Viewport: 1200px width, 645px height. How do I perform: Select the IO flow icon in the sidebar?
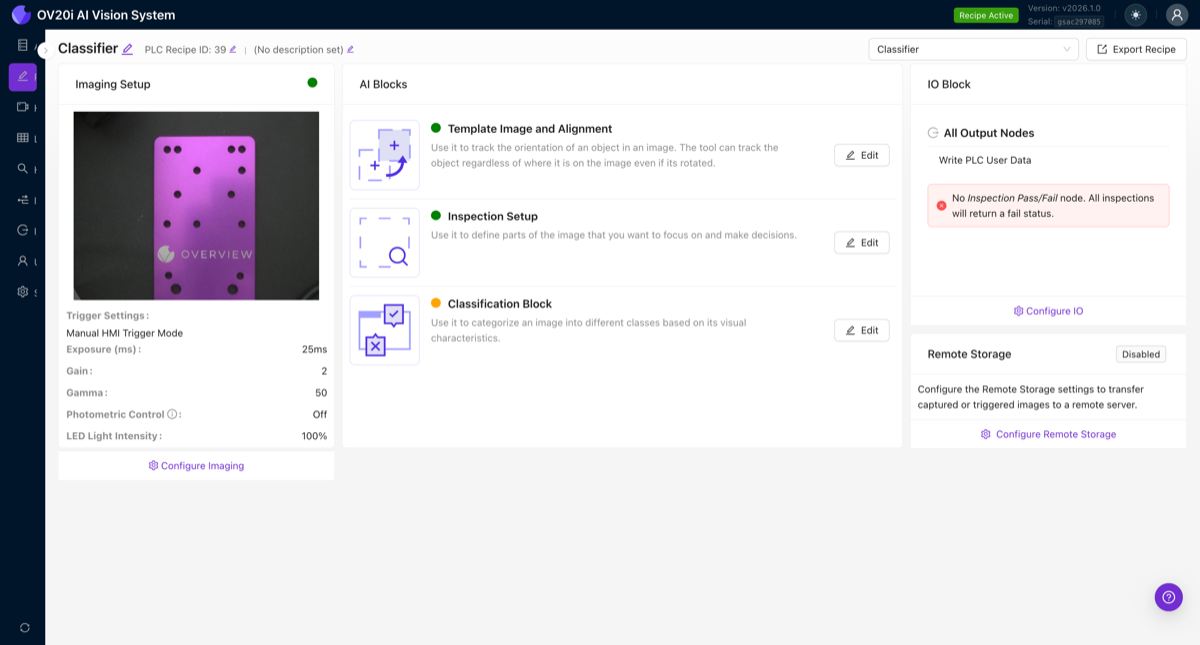pyautogui.click(x=22, y=198)
